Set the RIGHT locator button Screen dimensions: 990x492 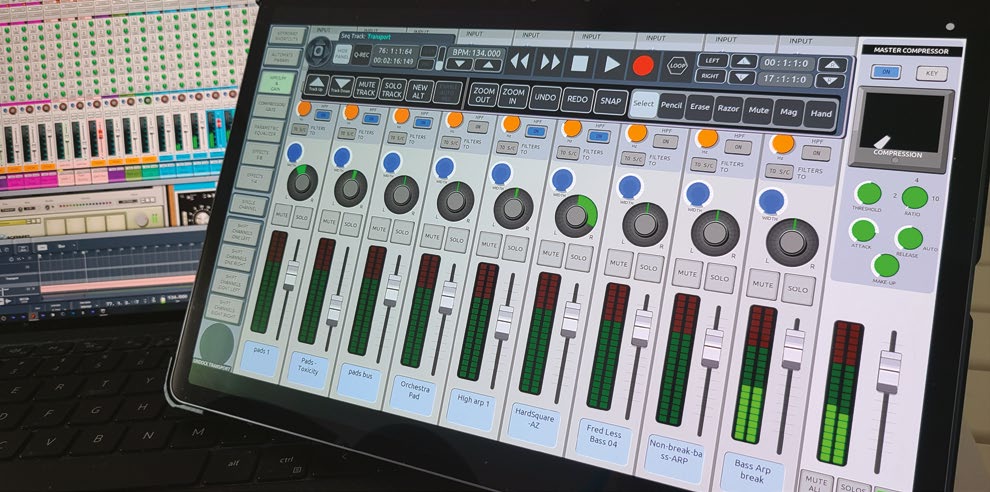click(710, 76)
